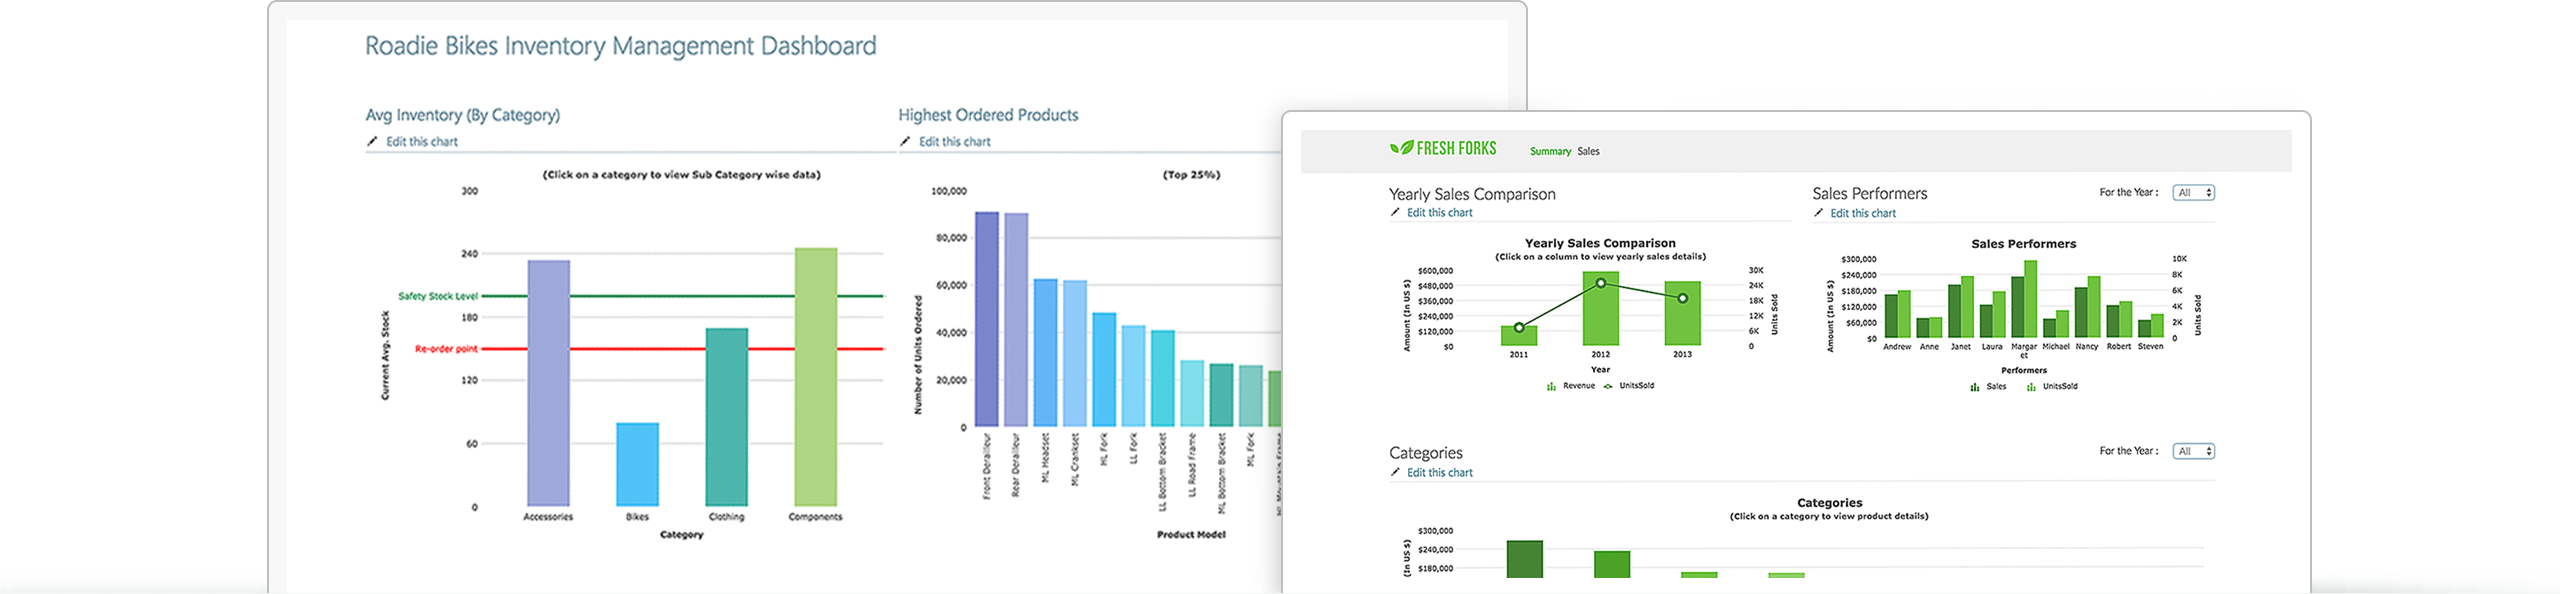Viewport: 2560px width, 594px height.
Task: Click the Yearly Sales Comparison section heading
Action: click(x=1472, y=195)
